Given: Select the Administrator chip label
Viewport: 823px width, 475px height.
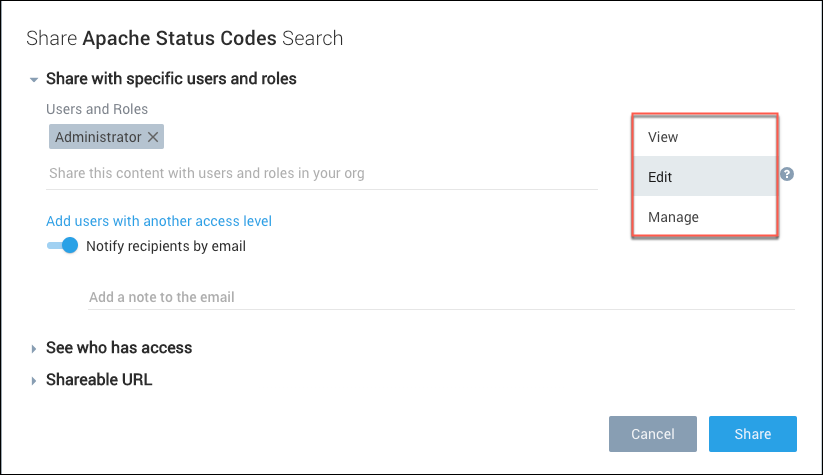Looking at the screenshot, I should 98,137.
